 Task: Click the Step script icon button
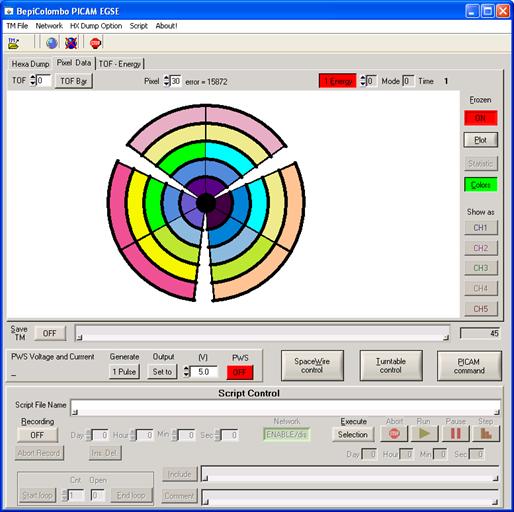[x=486, y=433]
